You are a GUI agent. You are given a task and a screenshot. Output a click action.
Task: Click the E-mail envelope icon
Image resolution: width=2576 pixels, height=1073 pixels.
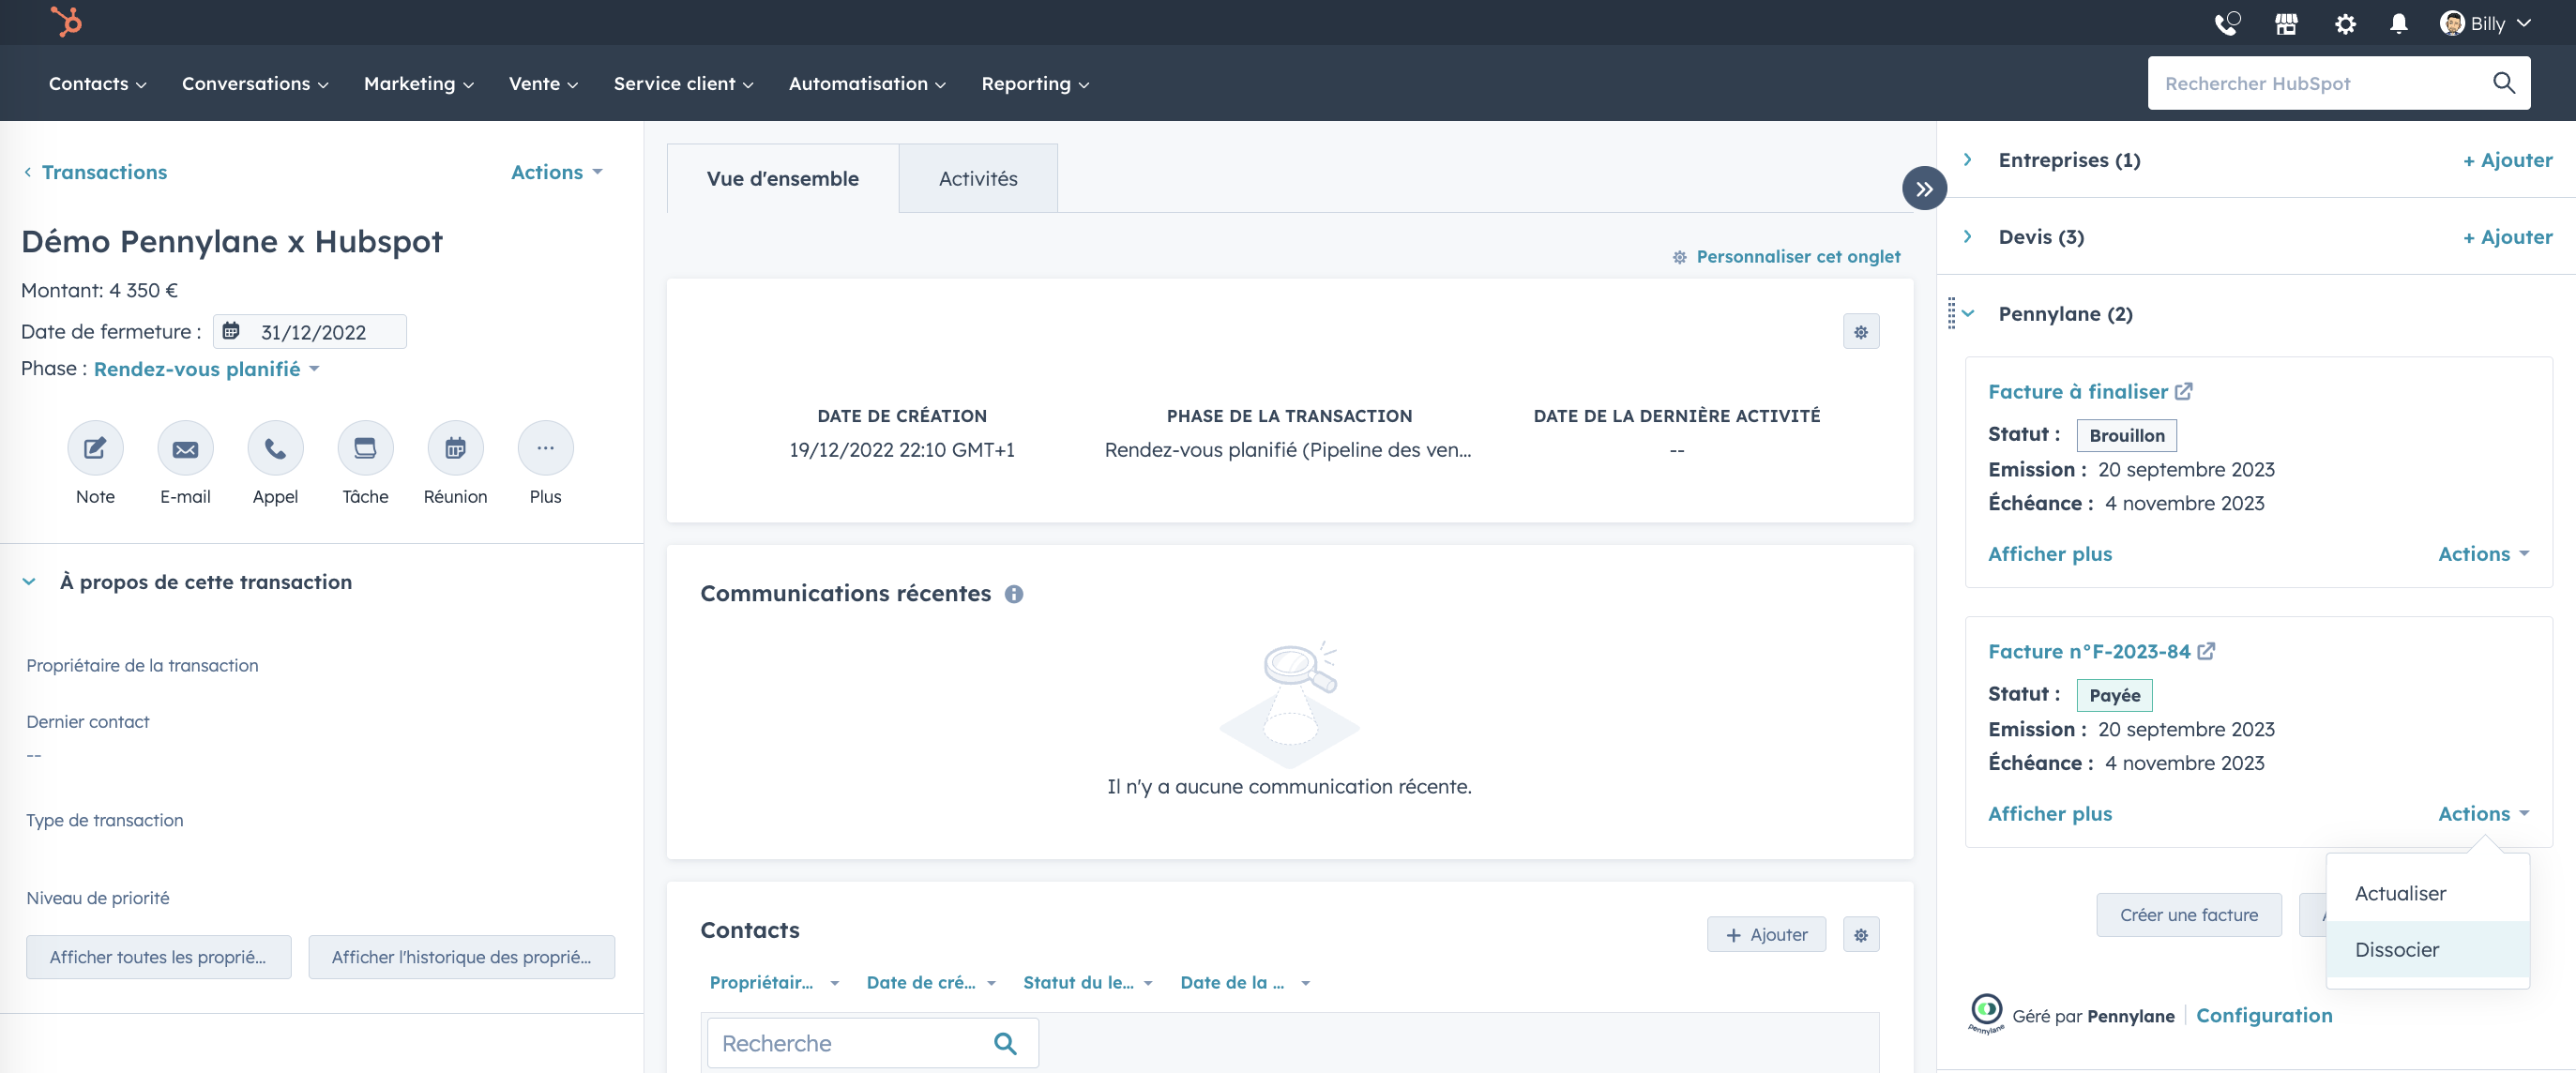click(185, 448)
